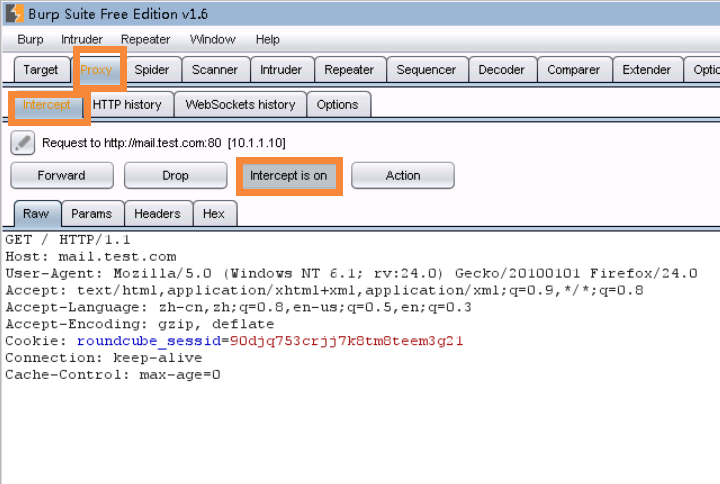
Task: Open the Help menu
Action: [267, 39]
